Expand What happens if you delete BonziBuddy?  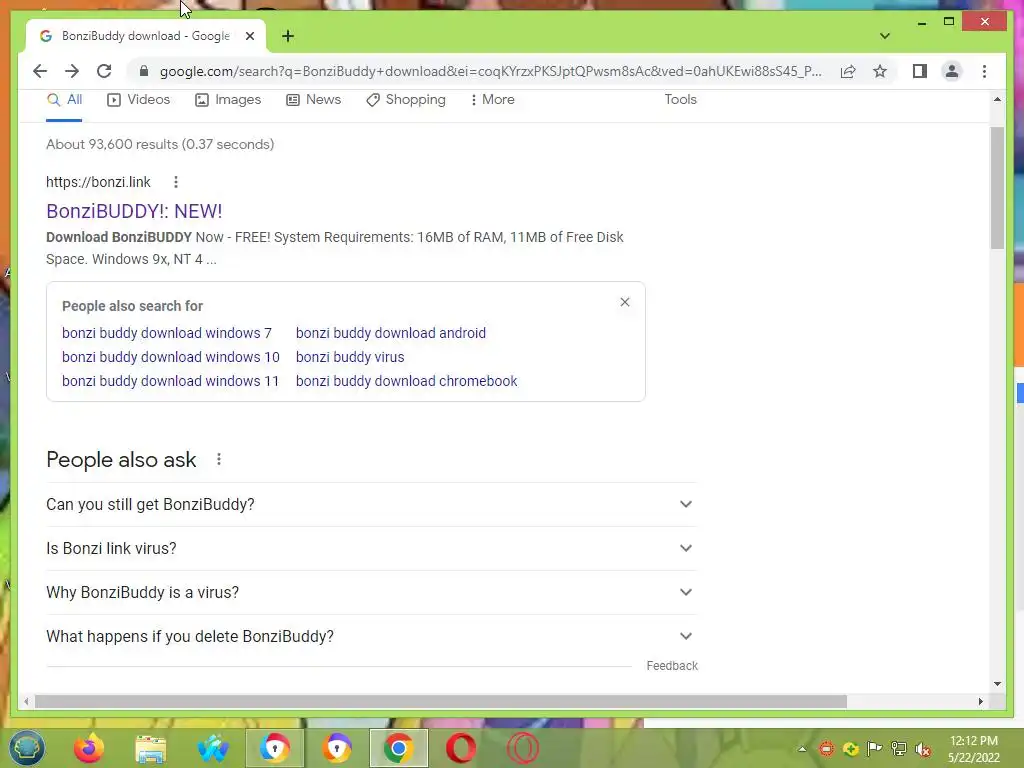click(x=371, y=636)
